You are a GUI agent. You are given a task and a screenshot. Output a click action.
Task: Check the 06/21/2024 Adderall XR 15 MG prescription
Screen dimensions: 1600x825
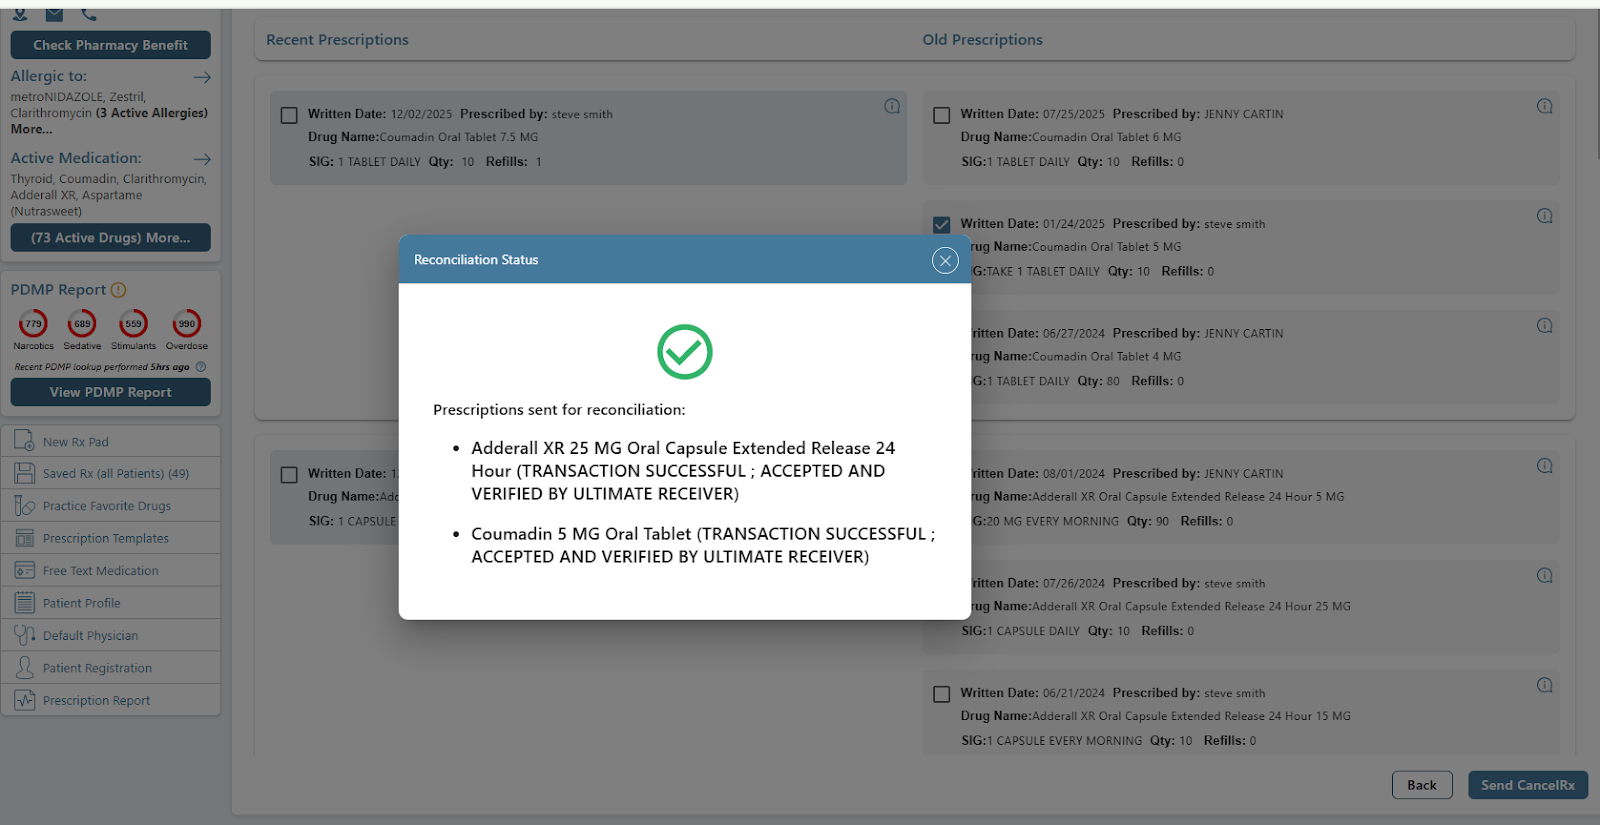click(x=941, y=694)
